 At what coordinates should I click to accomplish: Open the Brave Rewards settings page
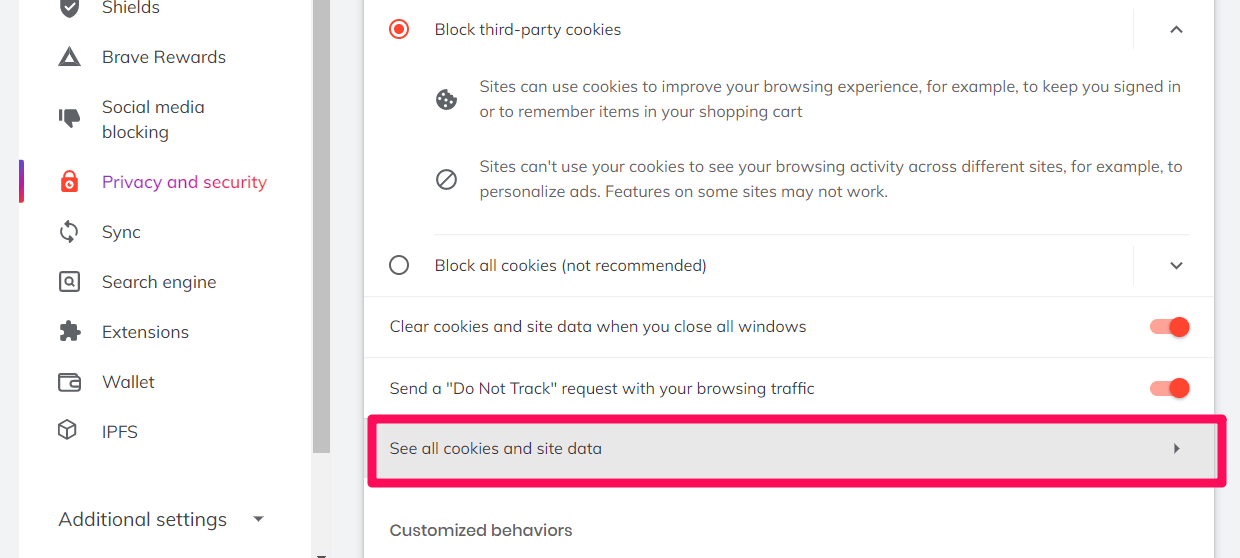pyautogui.click(x=163, y=57)
